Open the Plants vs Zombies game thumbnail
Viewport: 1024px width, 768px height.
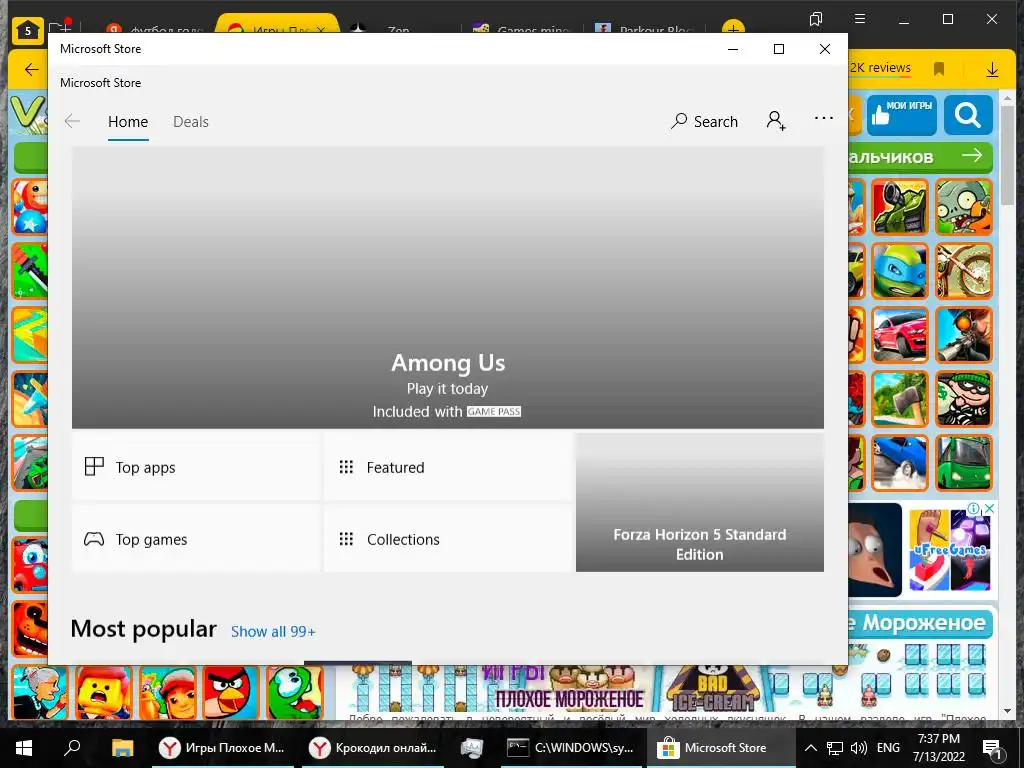[x=964, y=207]
